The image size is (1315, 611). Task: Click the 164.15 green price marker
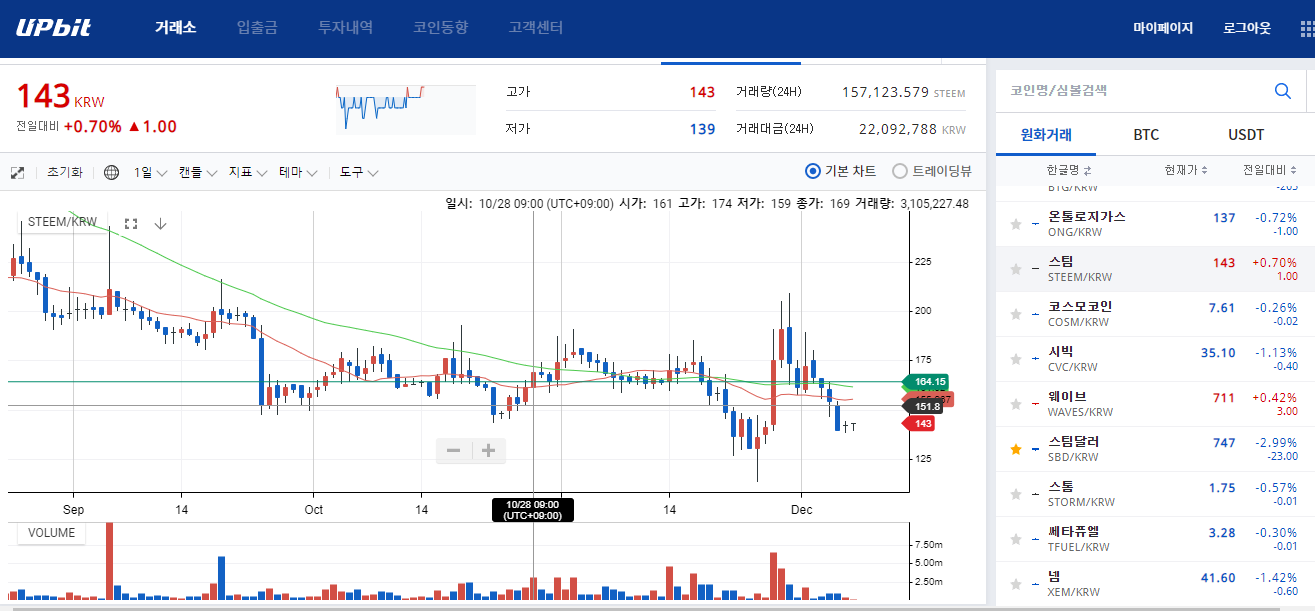(926, 381)
